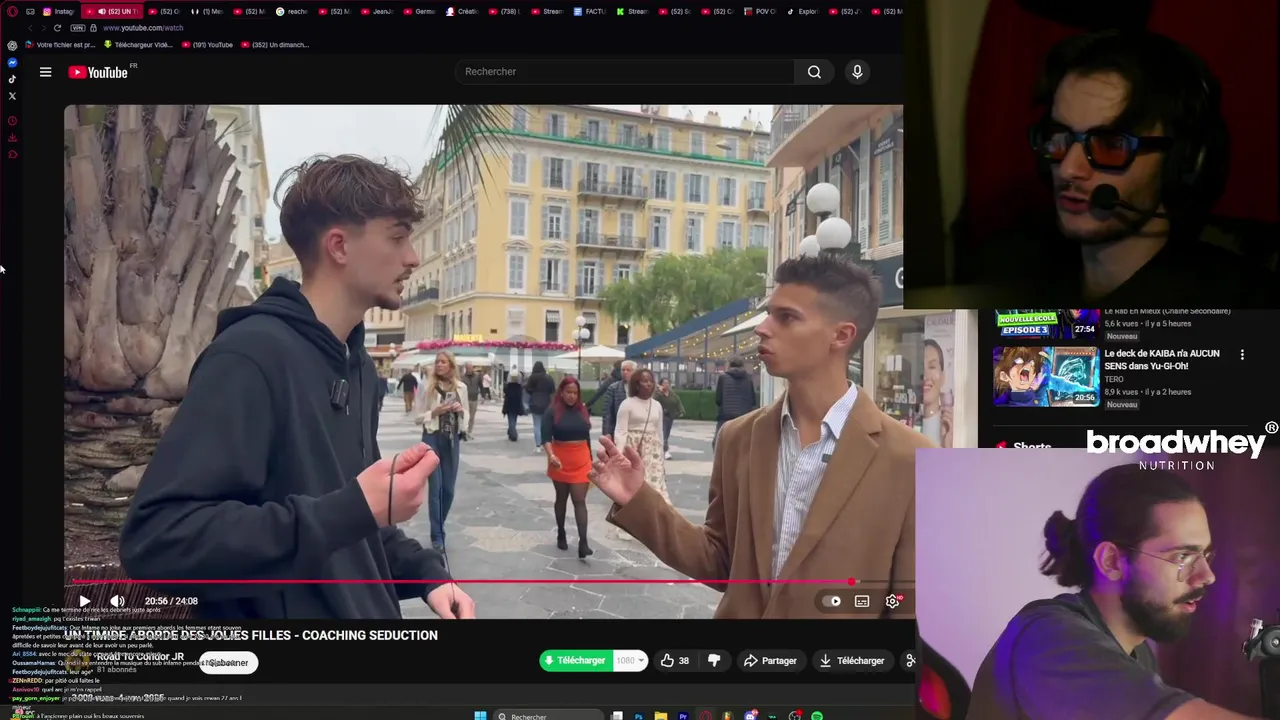The height and width of the screenshot is (720, 1280).
Task: Open the EPISODE 3 recommended video thumbnail
Action: coord(1046,324)
